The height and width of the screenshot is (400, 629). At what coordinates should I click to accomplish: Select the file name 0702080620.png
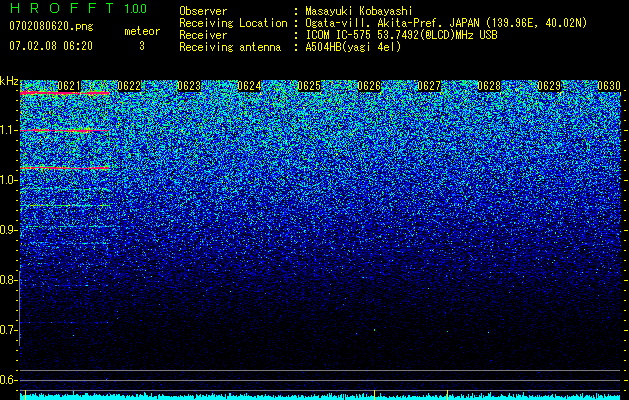tap(51, 27)
